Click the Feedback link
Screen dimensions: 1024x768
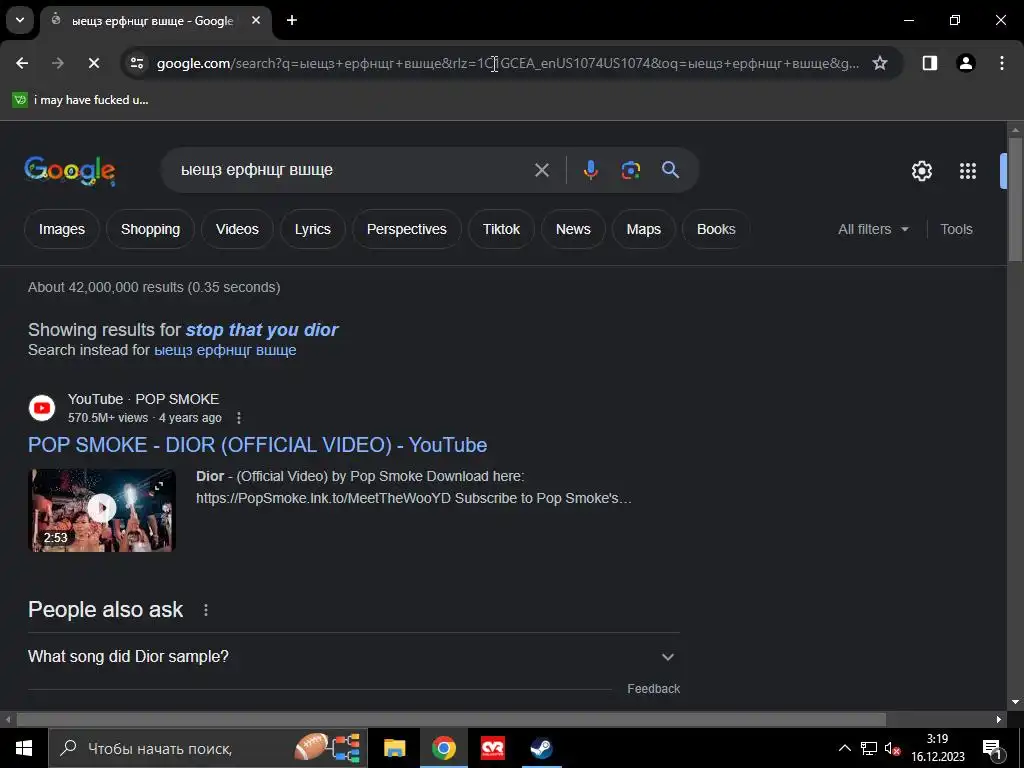click(653, 689)
